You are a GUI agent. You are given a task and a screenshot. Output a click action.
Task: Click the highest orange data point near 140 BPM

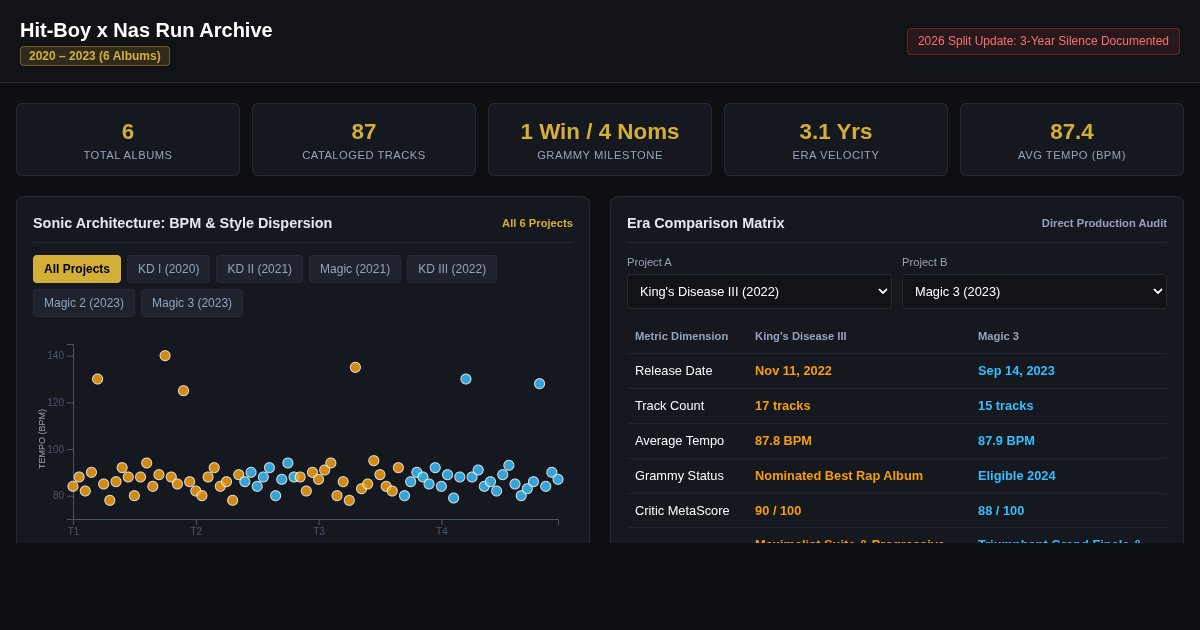coord(165,356)
